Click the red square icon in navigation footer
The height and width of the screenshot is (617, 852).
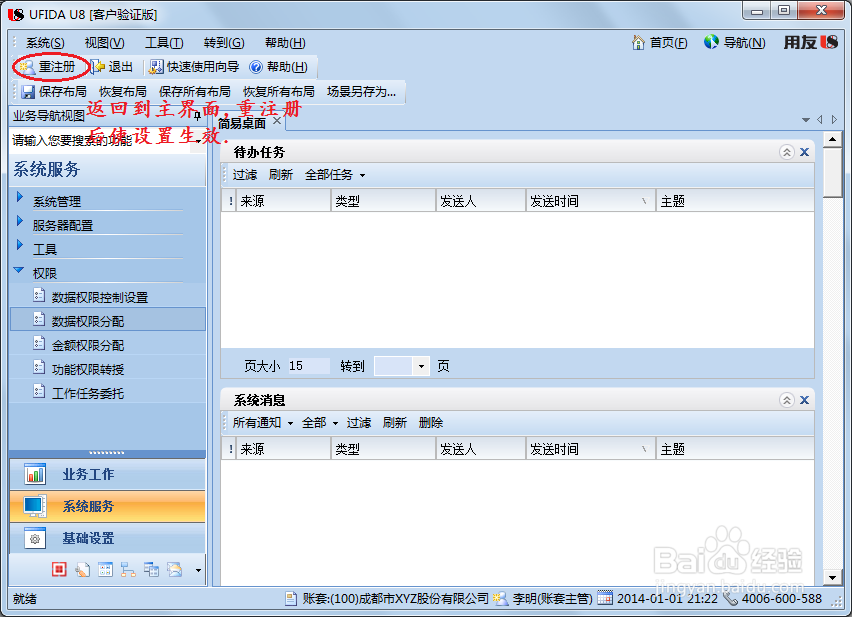pos(59,569)
